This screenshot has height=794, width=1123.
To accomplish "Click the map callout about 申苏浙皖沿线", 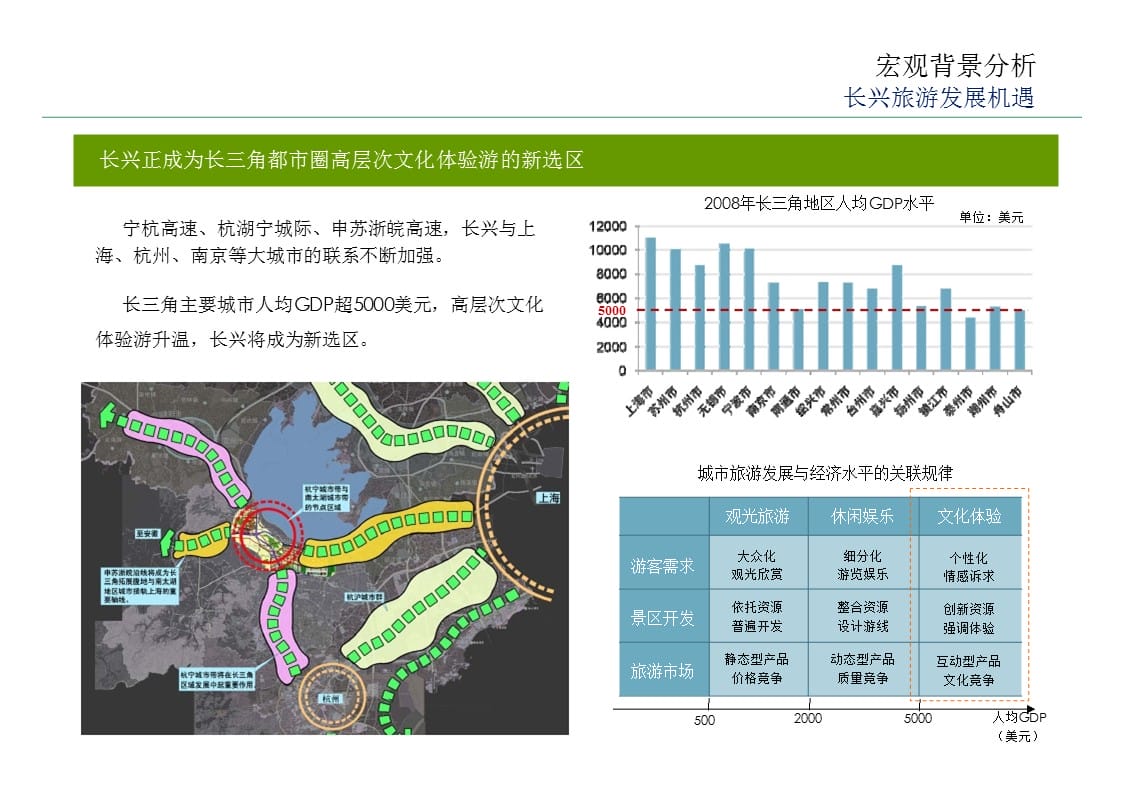I will click(139, 586).
